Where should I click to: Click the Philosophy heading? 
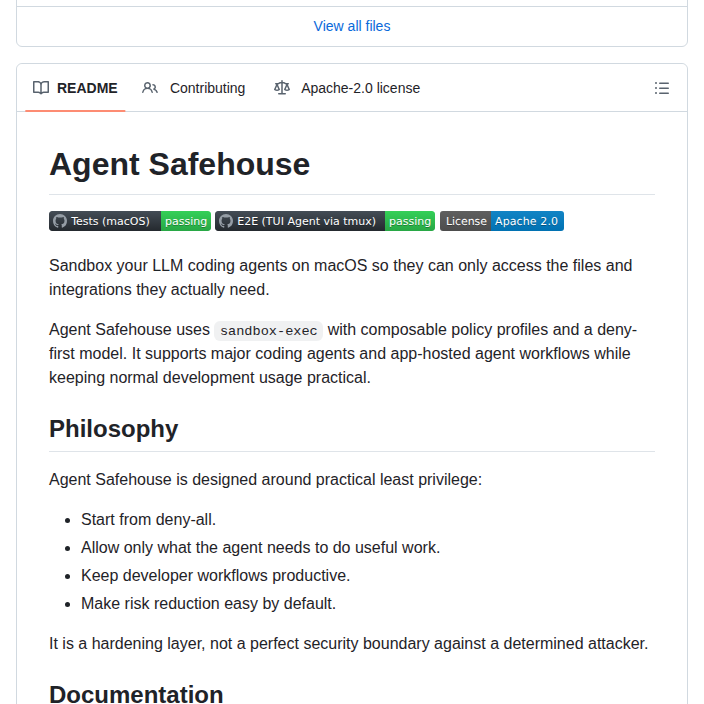pyautogui.click(x=114, y=429)
